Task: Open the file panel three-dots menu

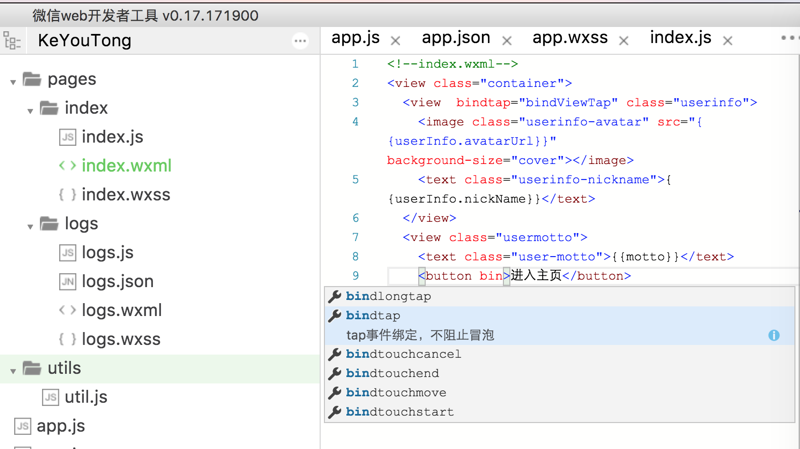Action: [x=300, y=41]
